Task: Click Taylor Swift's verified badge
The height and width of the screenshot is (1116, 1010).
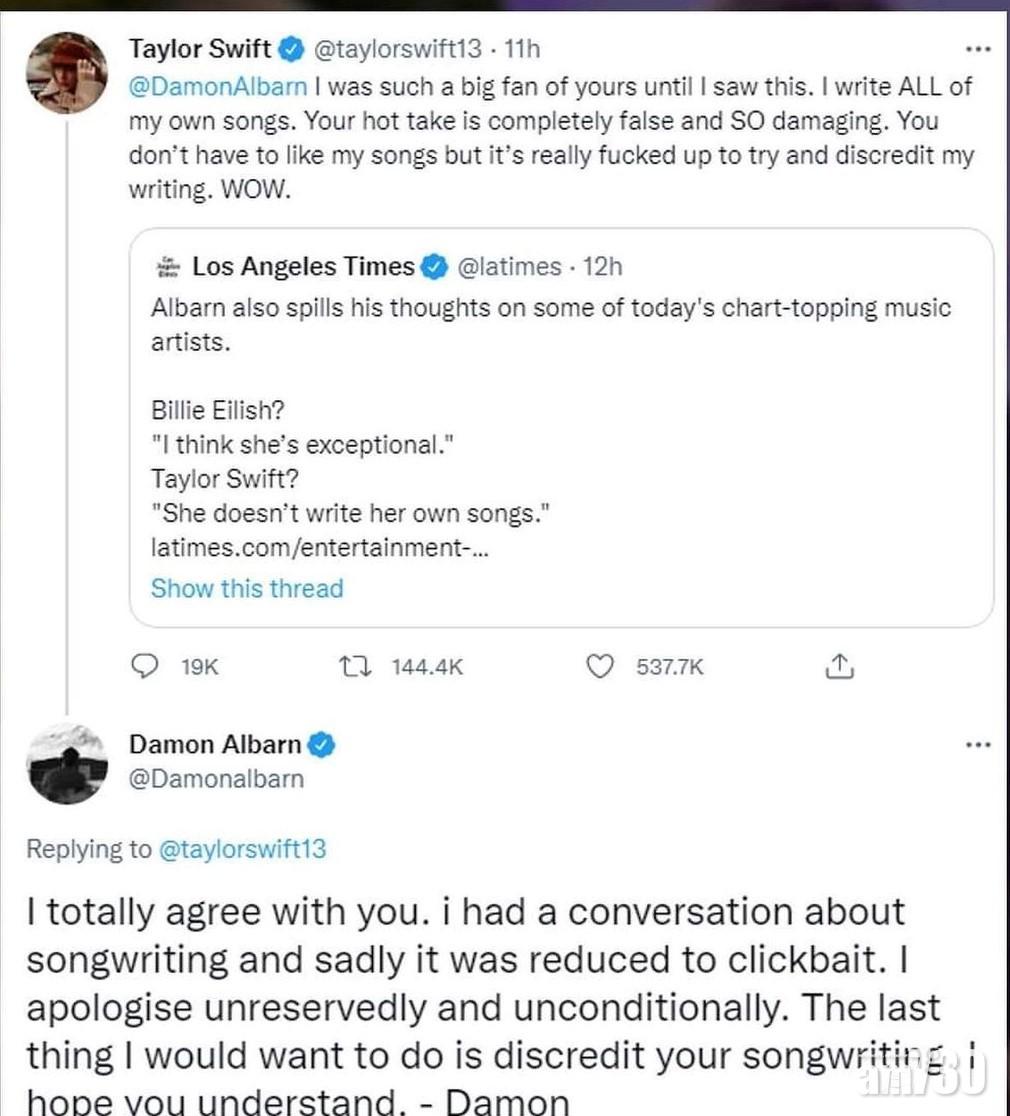Action: [x=292, y=47]
